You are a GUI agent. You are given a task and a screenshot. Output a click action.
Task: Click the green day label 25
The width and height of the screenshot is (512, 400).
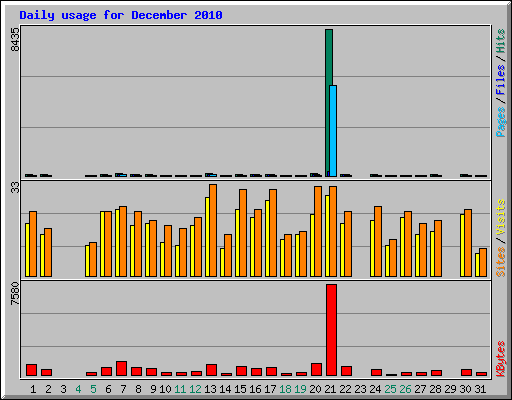point(390,389)
